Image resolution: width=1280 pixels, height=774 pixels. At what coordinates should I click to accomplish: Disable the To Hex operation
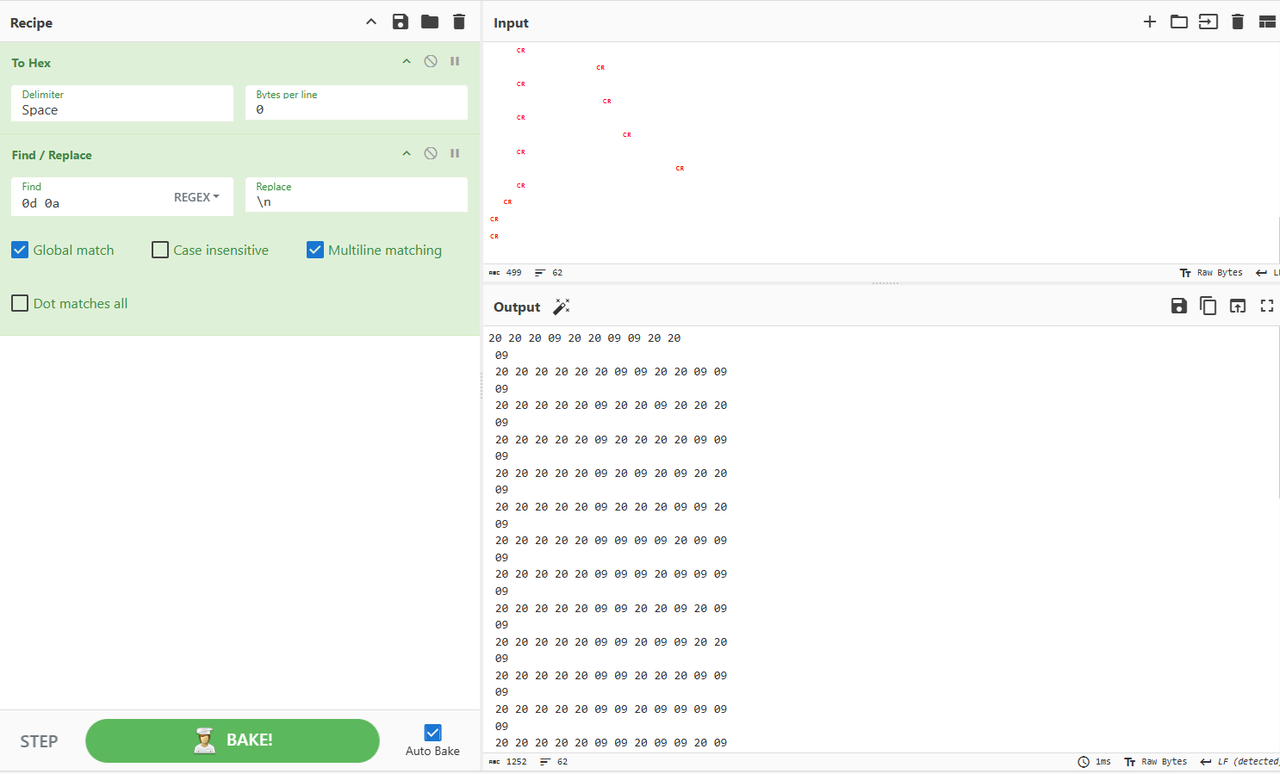430,62
